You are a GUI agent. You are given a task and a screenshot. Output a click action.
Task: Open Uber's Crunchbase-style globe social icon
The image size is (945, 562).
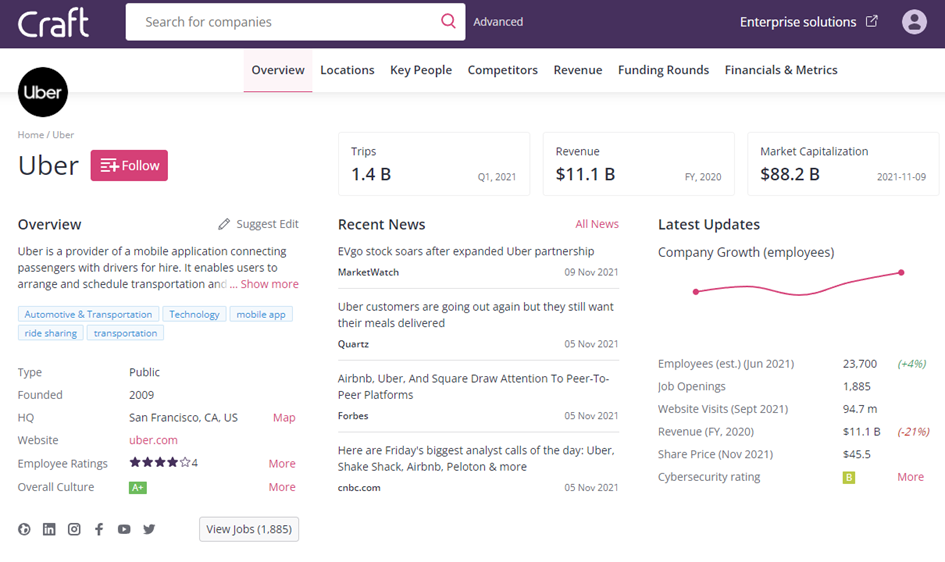click(x=24, y=529)
